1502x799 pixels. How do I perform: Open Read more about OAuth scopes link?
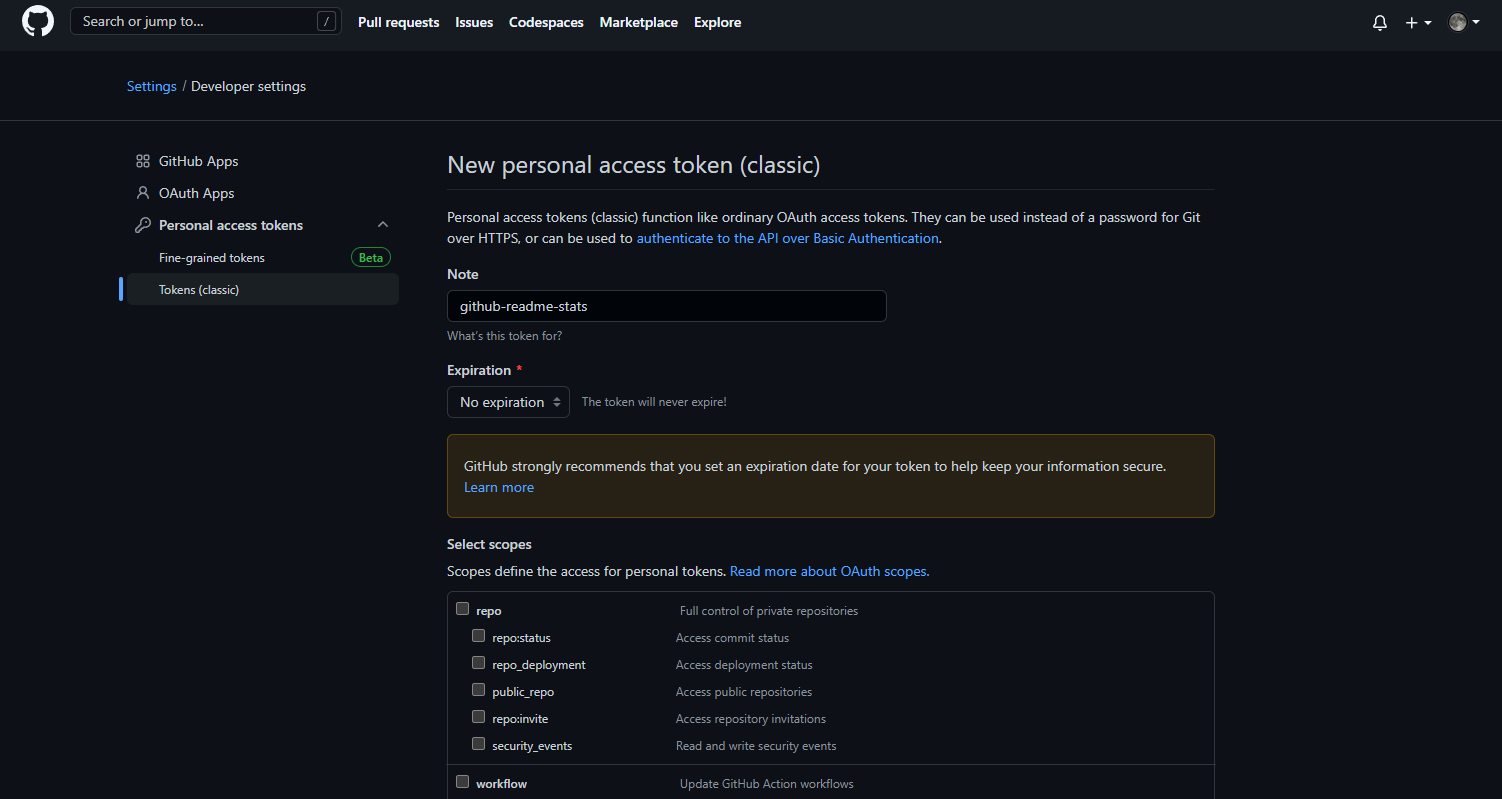click(x=830, y=571)
